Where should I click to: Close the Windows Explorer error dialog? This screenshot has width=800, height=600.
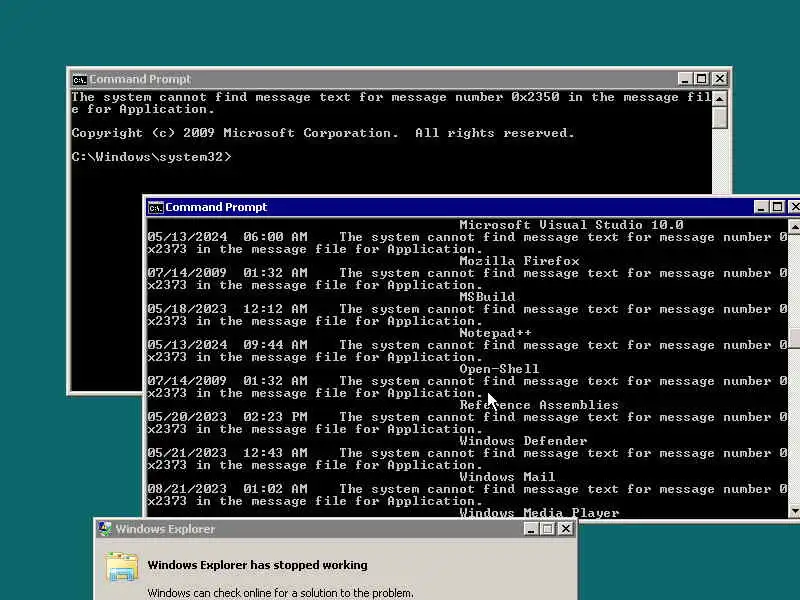566,529
